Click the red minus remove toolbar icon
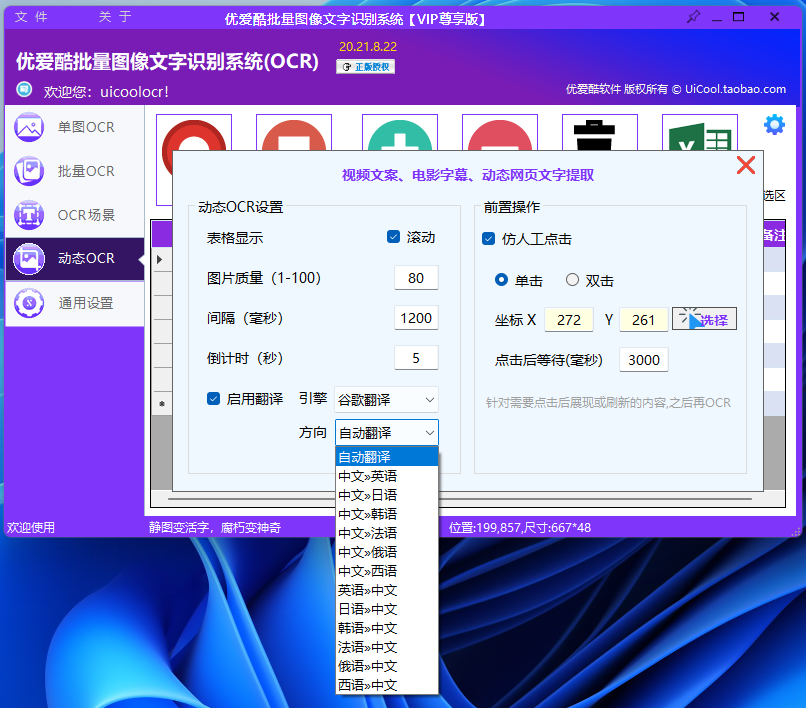This screenshot has height=708, width=806. [500, 133]
